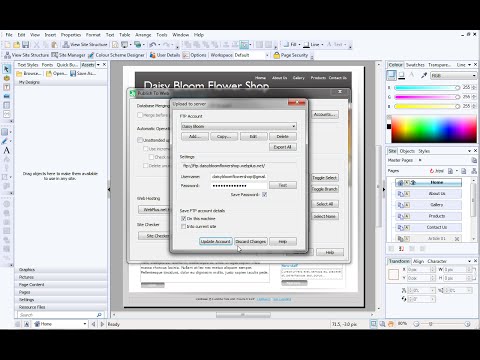Switch to the Objects tab
Viewport: 480px width, 360px height.
(x=407, y=151)
